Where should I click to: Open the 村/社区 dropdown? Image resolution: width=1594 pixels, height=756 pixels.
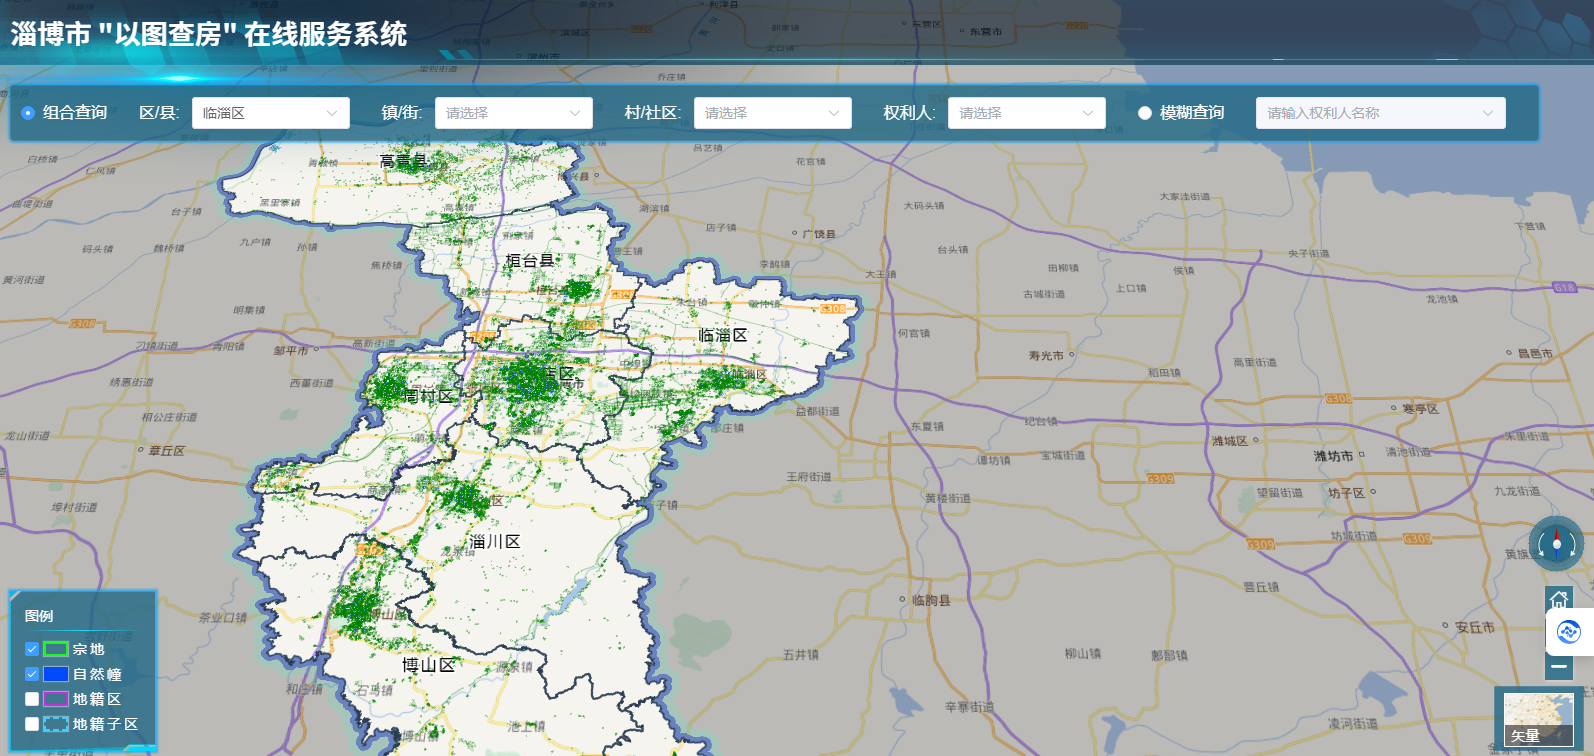click(772, 113)
